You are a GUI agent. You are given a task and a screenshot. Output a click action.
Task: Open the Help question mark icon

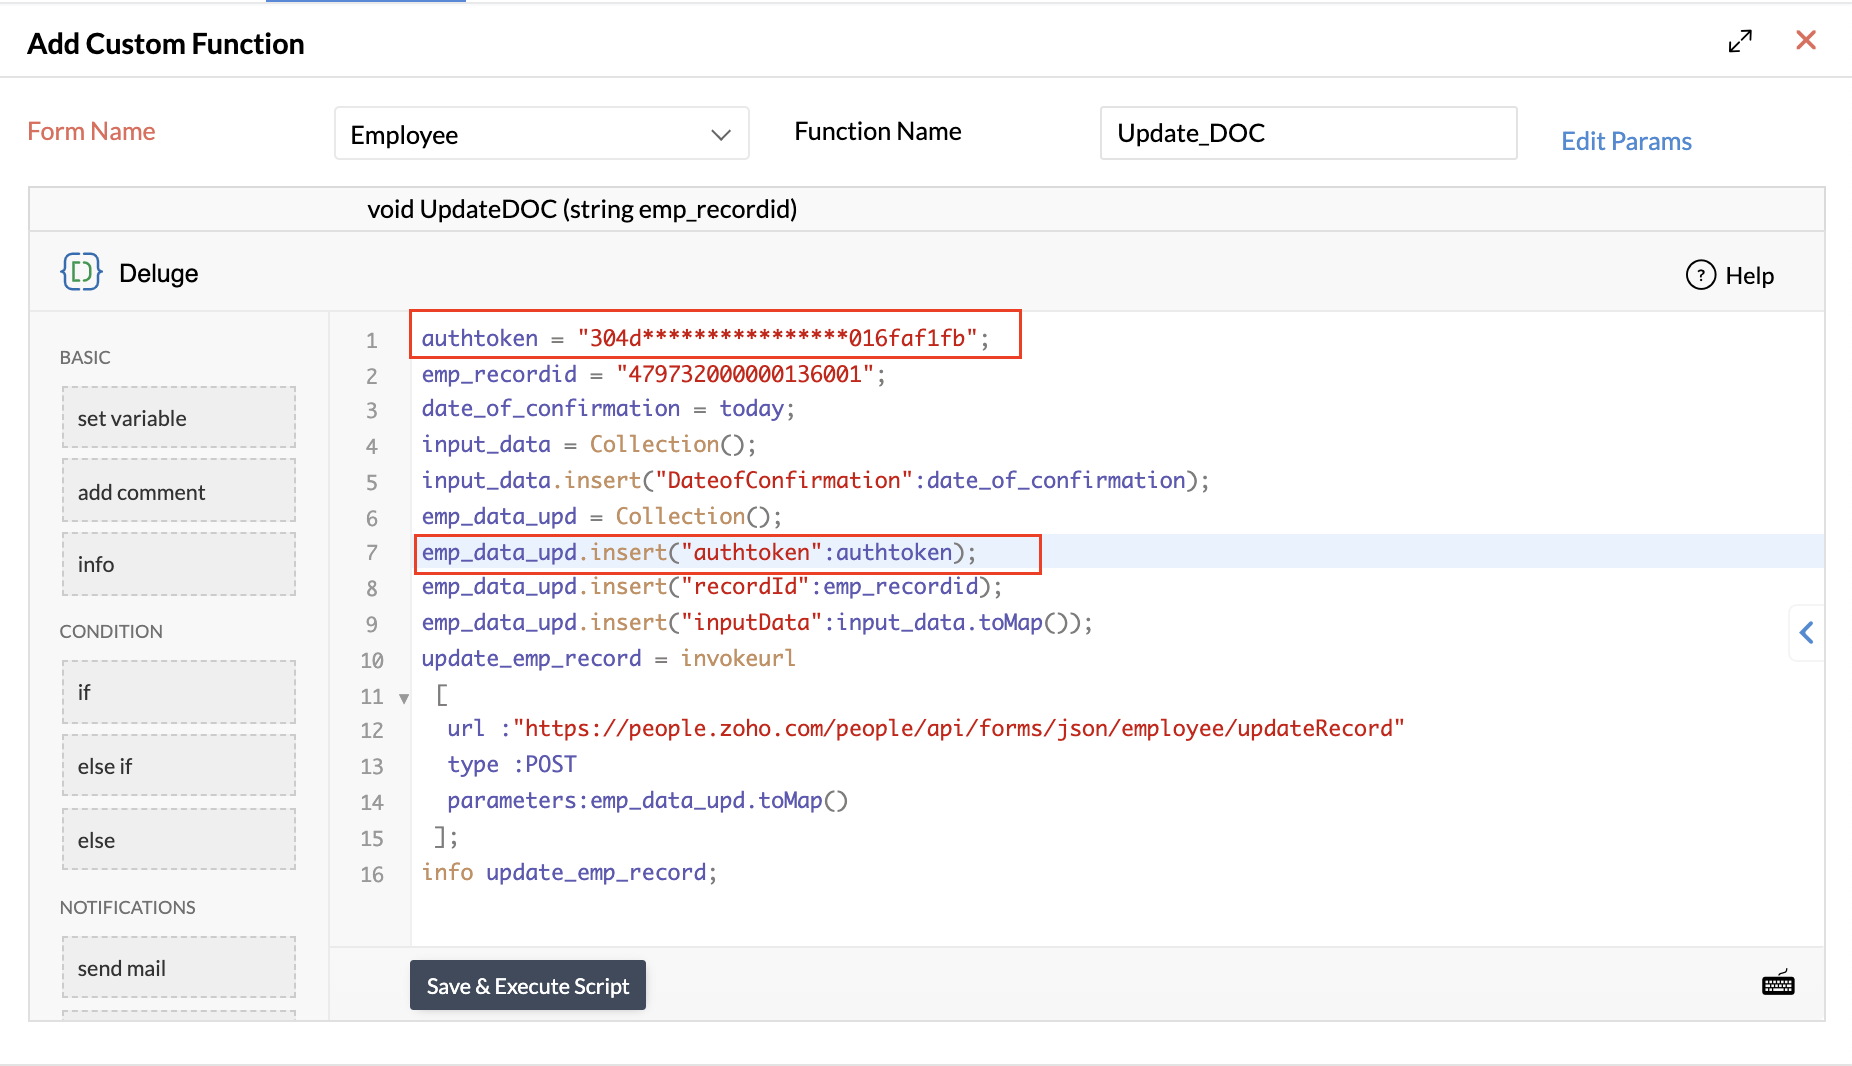[1700, 275]
